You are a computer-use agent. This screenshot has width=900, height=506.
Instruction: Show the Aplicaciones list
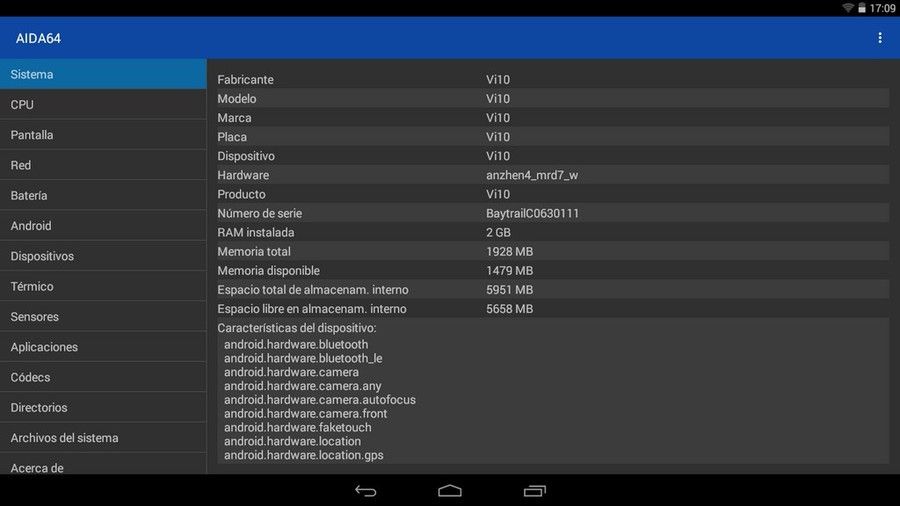(x=103, y=347)
